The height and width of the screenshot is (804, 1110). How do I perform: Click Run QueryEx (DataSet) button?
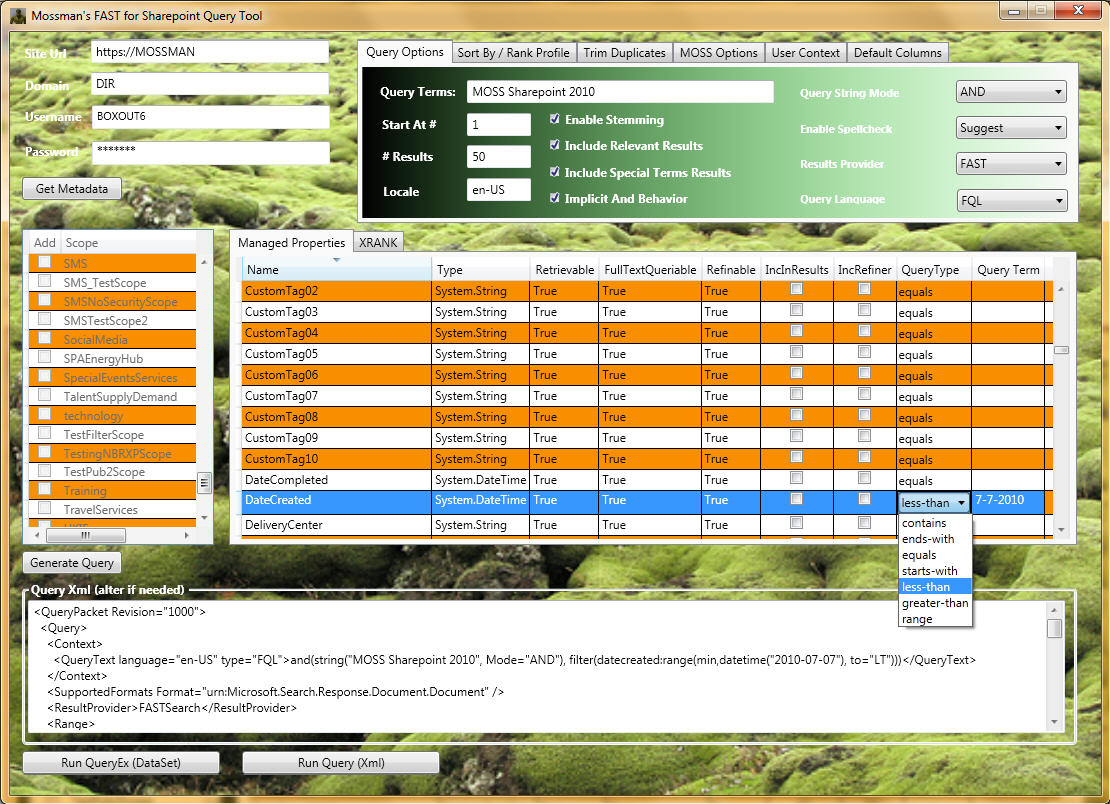(121, 763)
